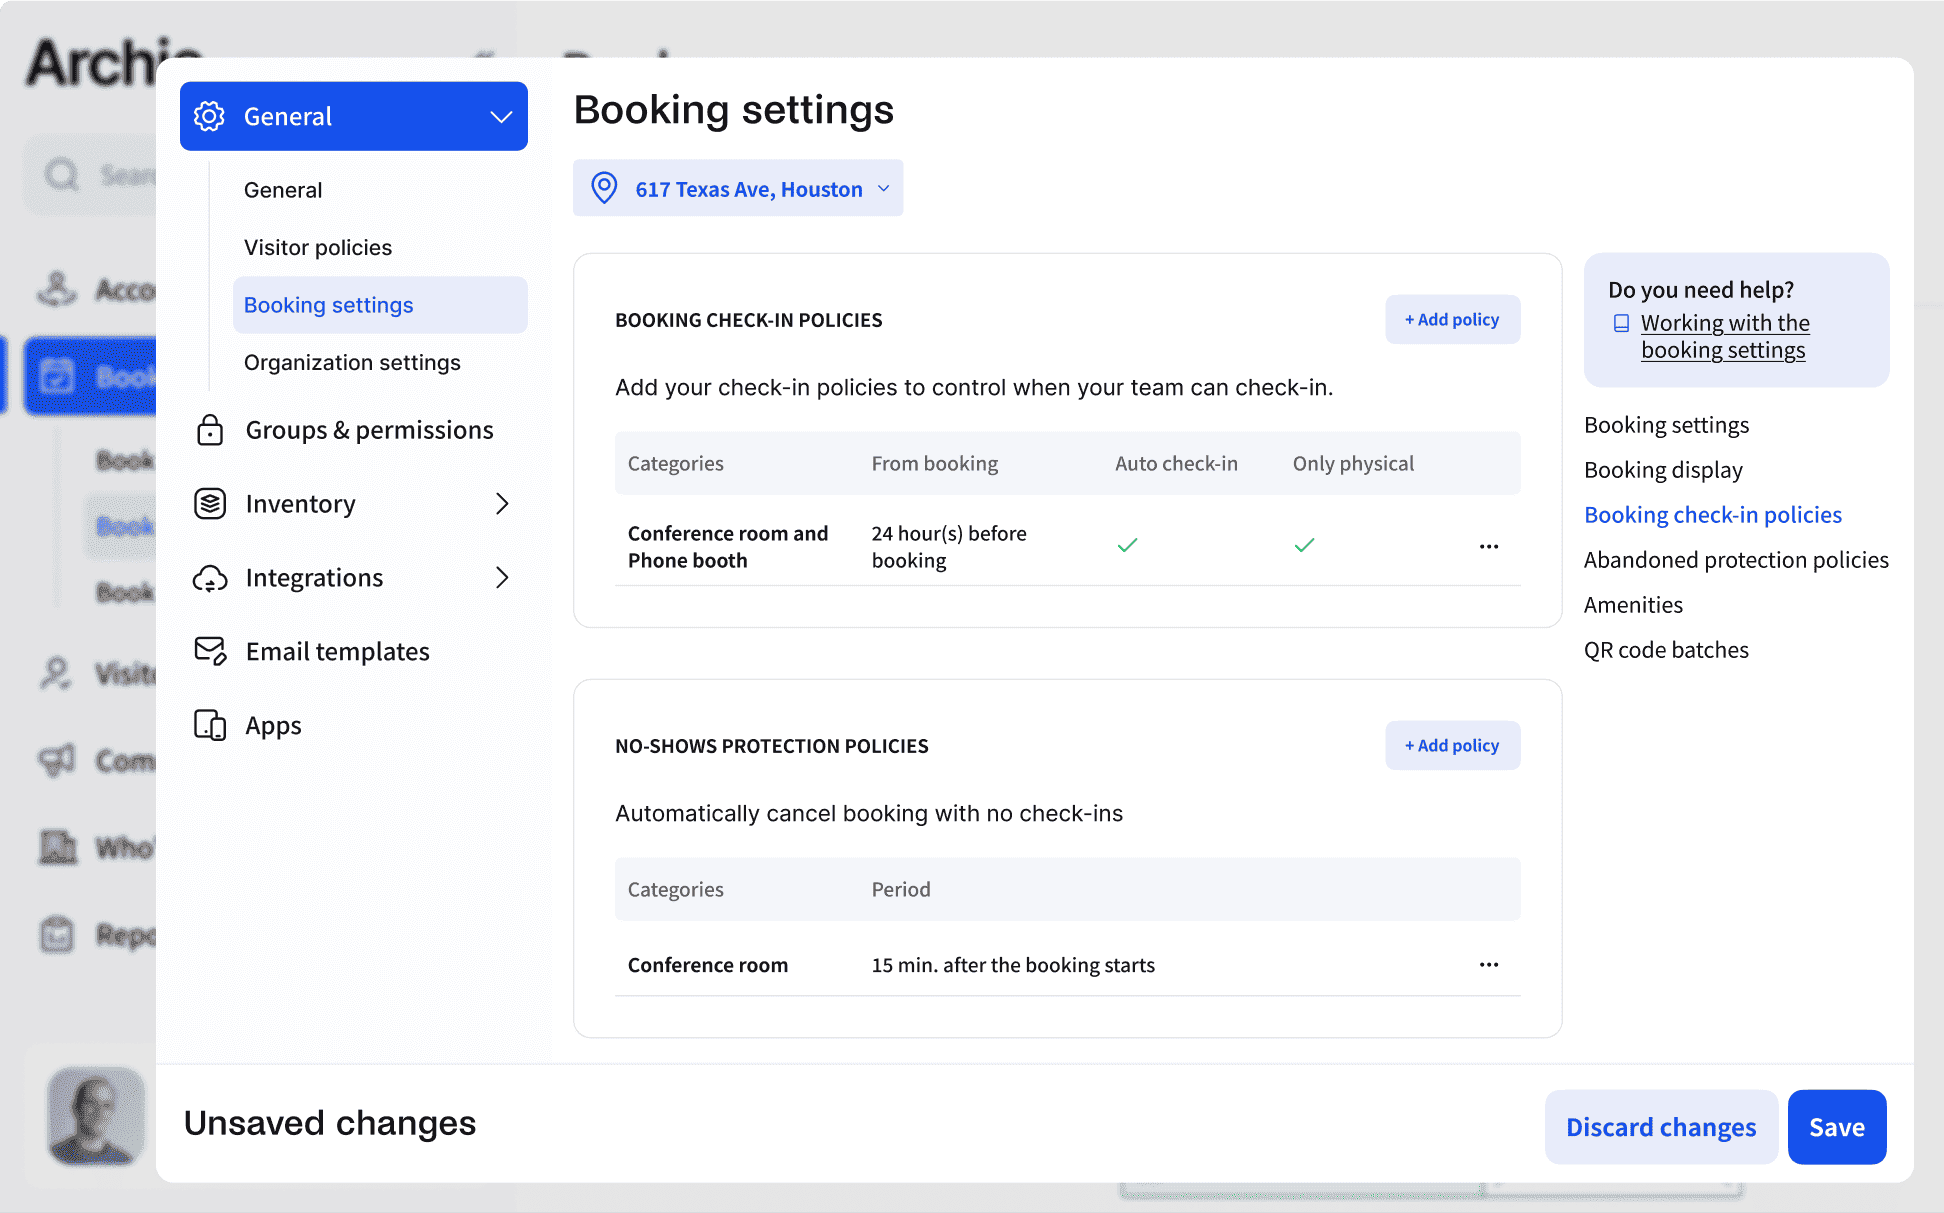1944x1213 pixels.
Task: Select the Email templates envelope icon
Action: [210, 651]
